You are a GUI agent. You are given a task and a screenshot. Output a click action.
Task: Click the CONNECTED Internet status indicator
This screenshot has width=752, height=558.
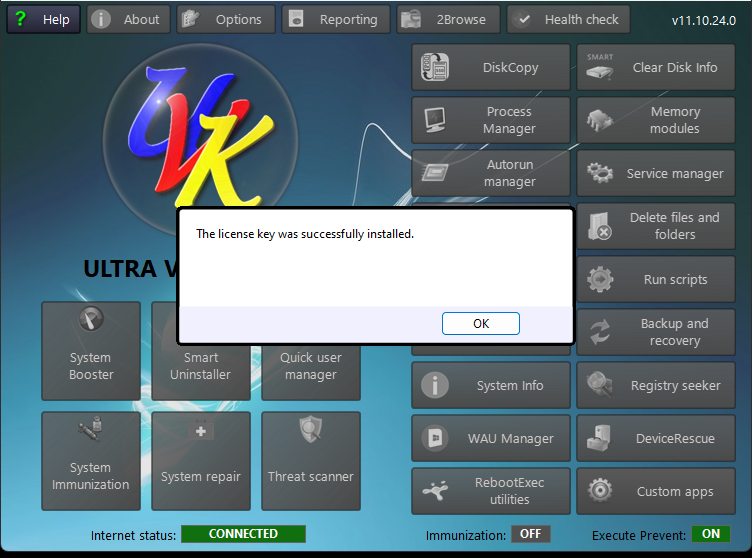point(243,534)
